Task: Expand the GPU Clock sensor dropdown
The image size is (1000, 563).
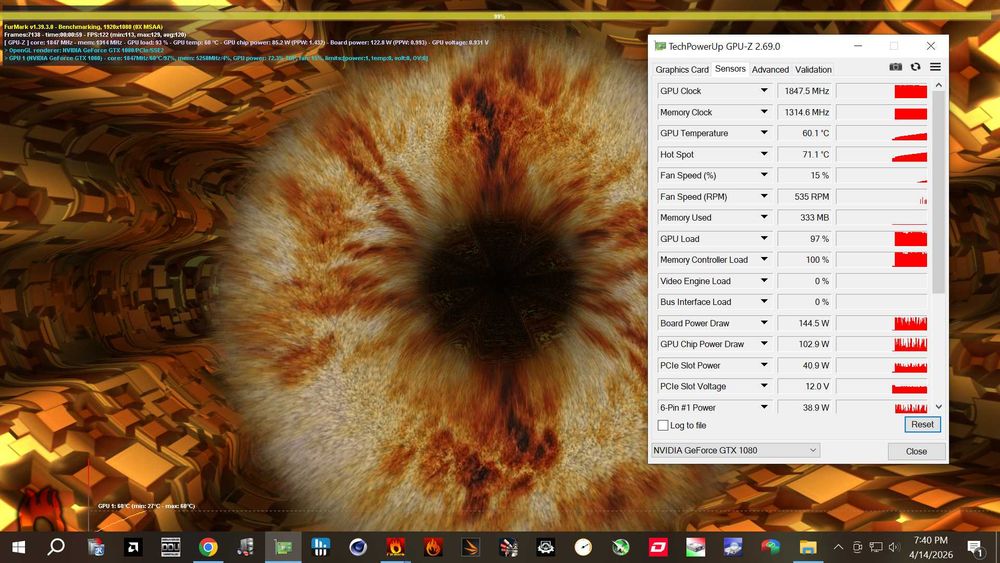Action: point(764,91)
